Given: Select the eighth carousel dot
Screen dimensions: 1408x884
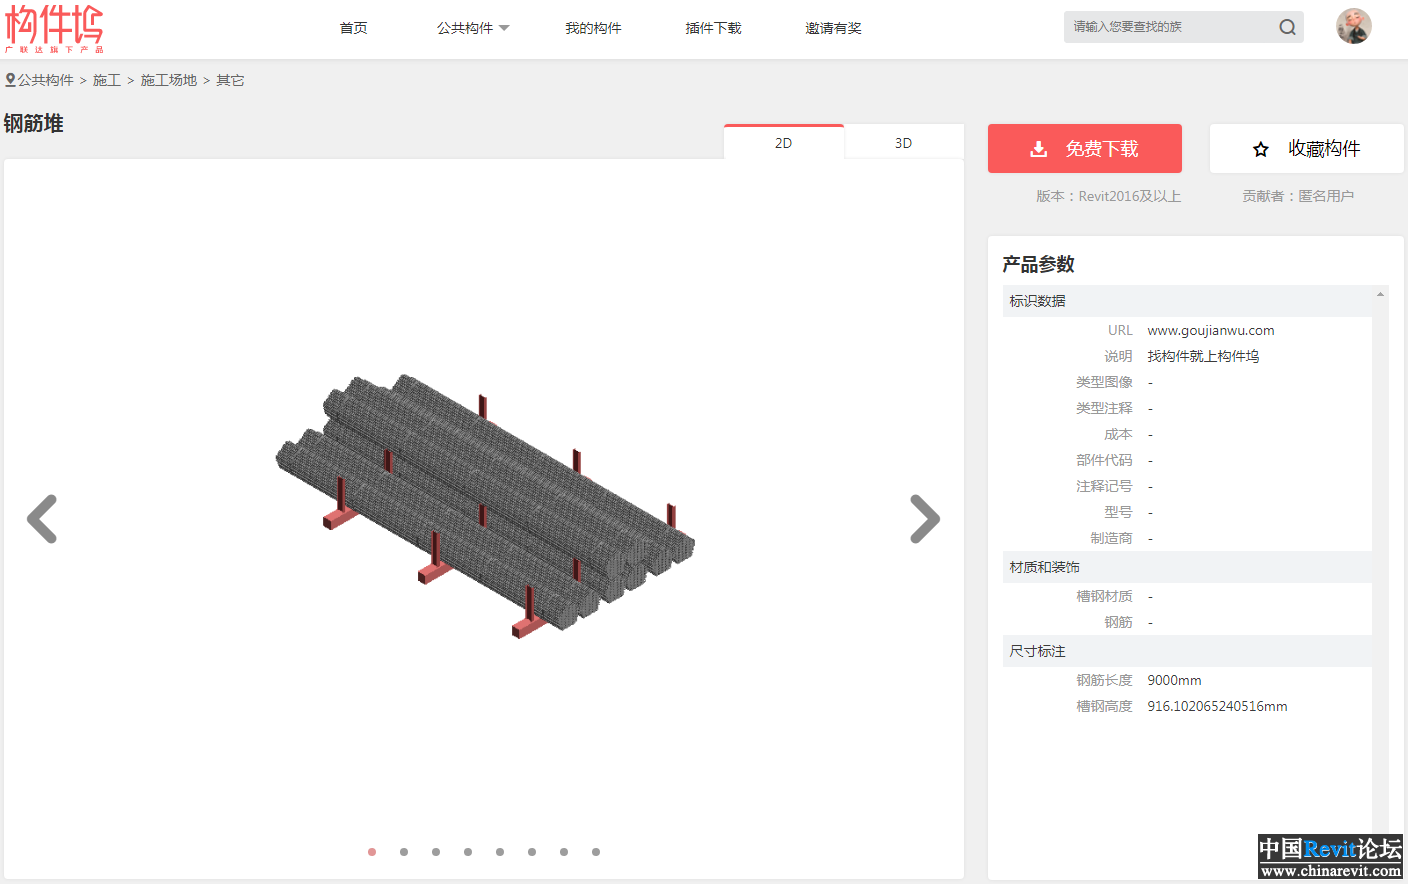Looking at the screenshot, I should pos(596,852).
